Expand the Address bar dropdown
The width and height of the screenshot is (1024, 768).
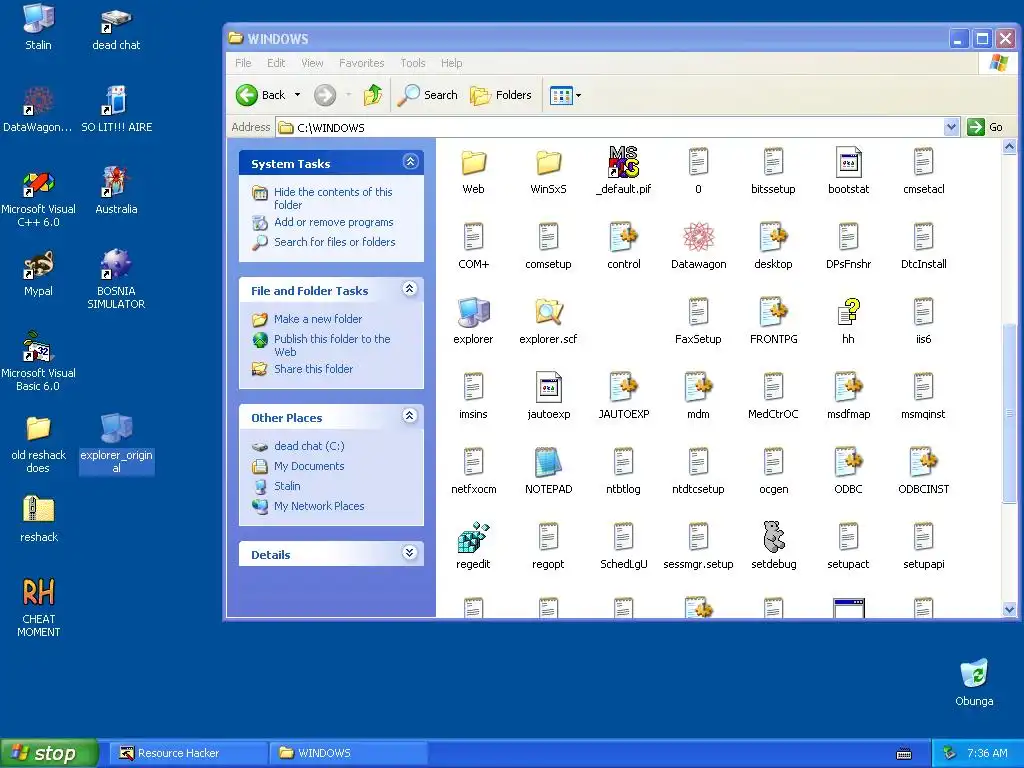click(x=952, y=127)
